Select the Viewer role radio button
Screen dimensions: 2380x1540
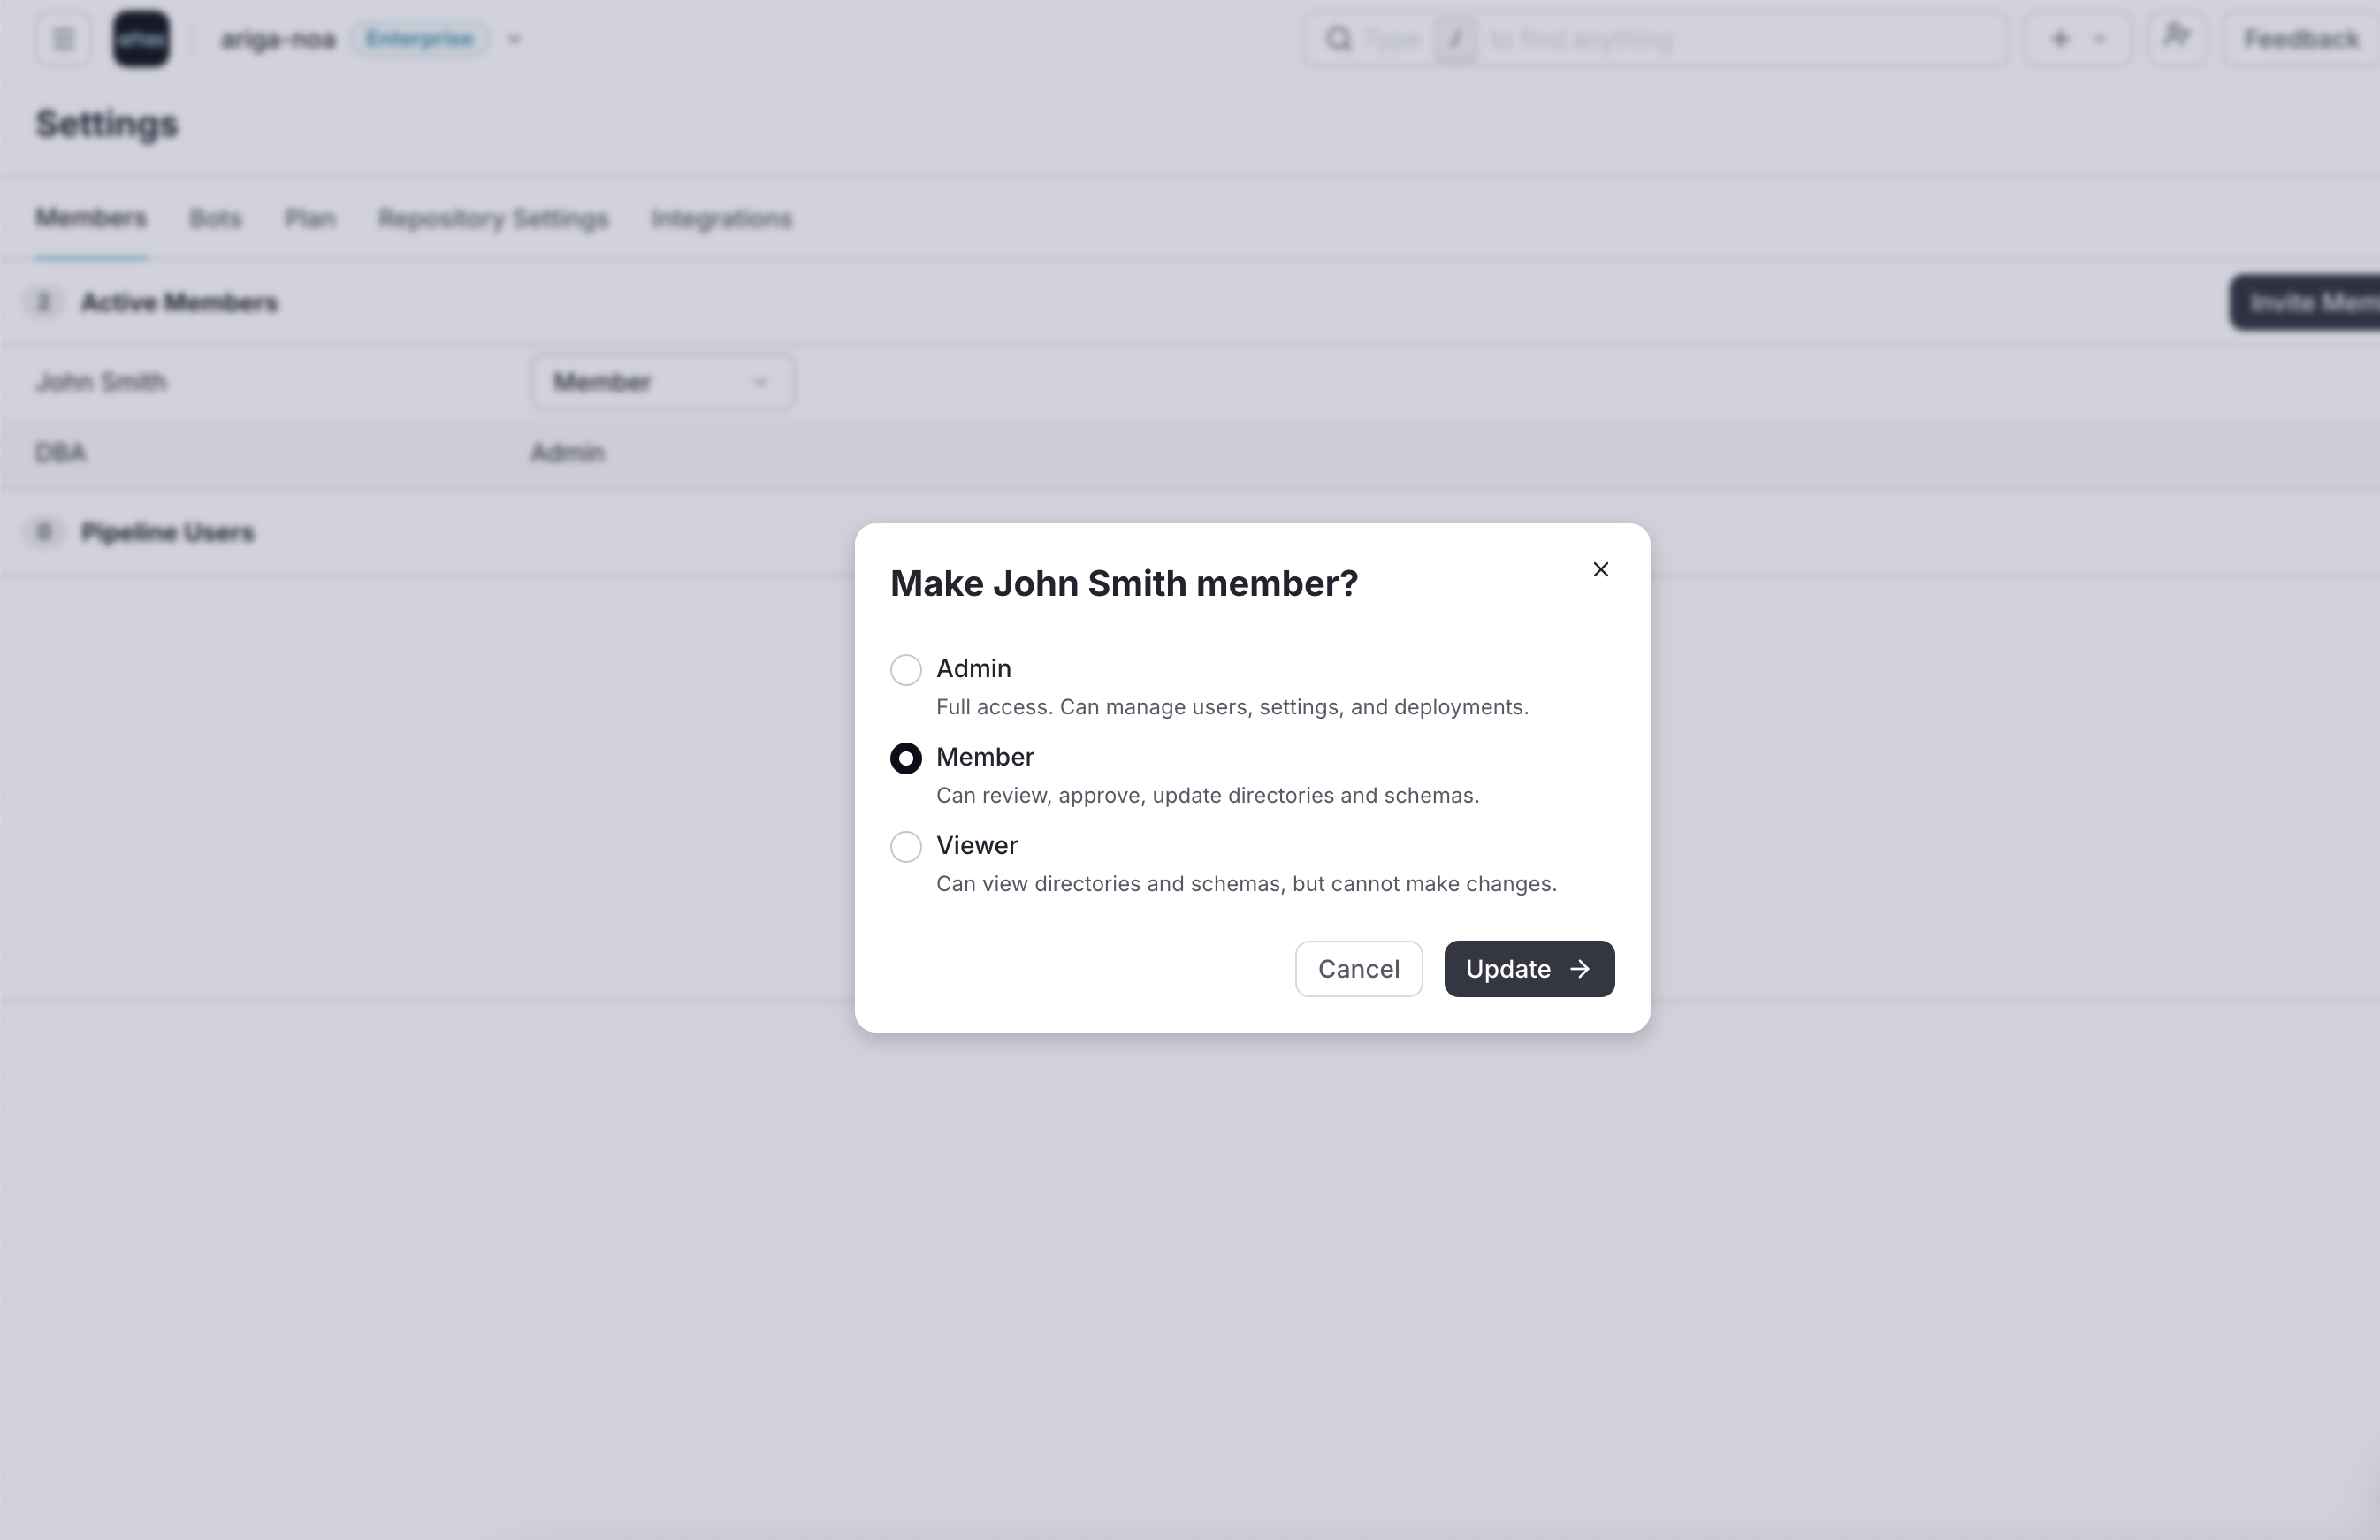[906, 846]
